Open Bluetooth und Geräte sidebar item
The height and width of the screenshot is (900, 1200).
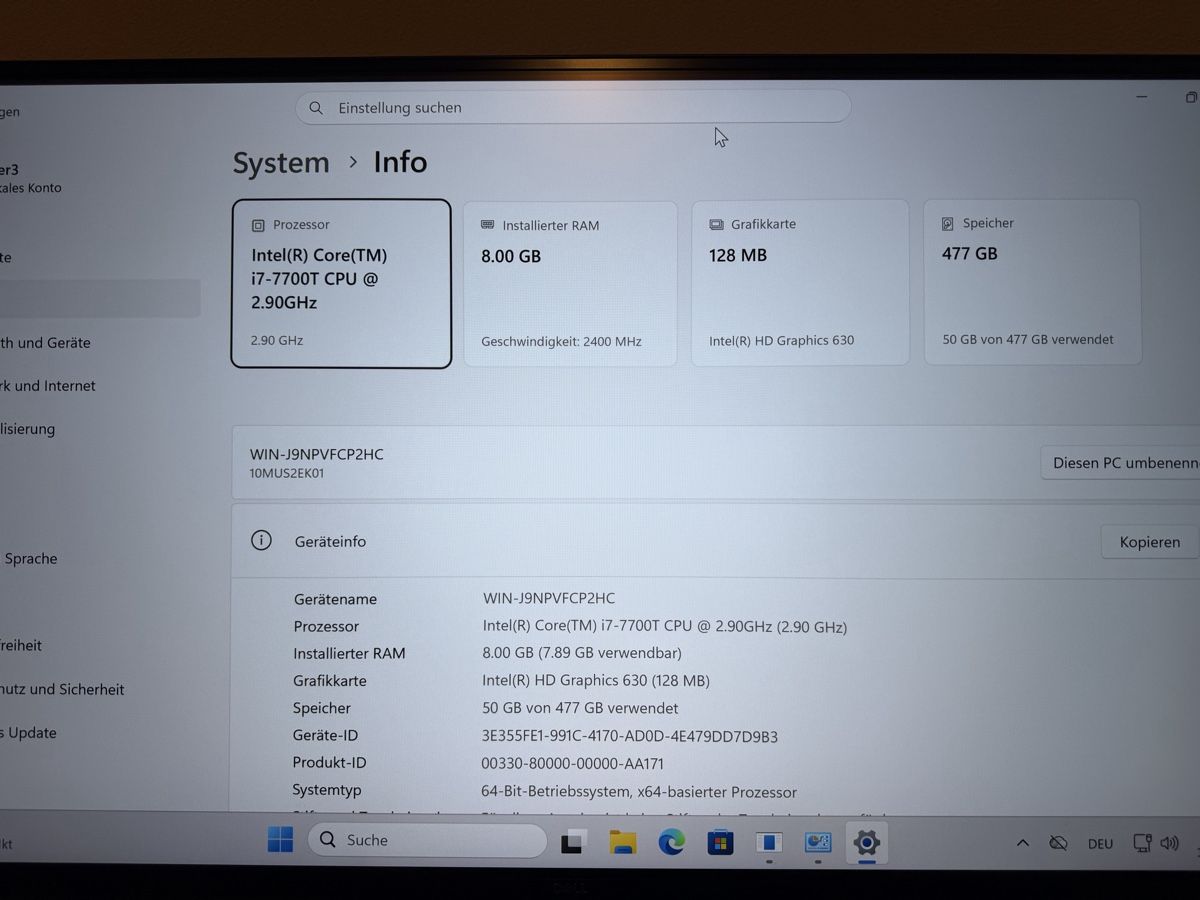(45, 343)
